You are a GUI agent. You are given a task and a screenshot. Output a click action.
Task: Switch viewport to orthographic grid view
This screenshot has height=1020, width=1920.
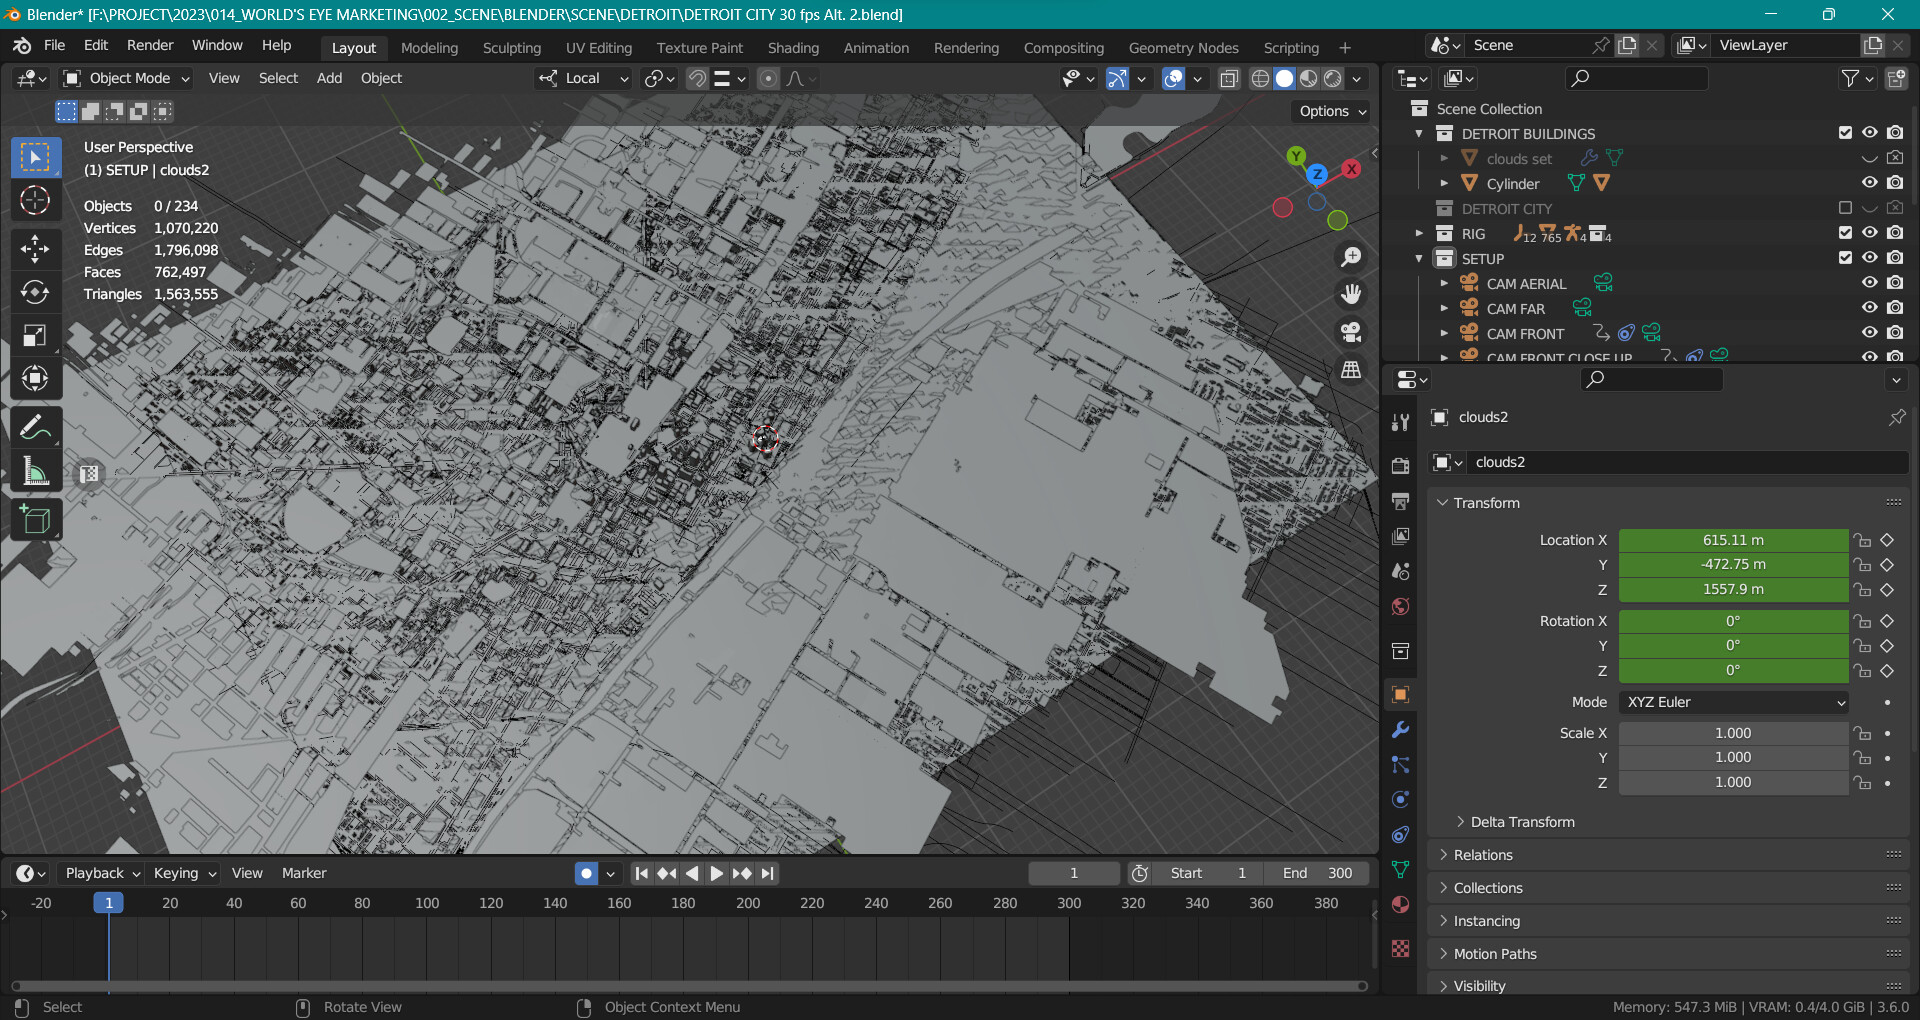(1351, 370)
